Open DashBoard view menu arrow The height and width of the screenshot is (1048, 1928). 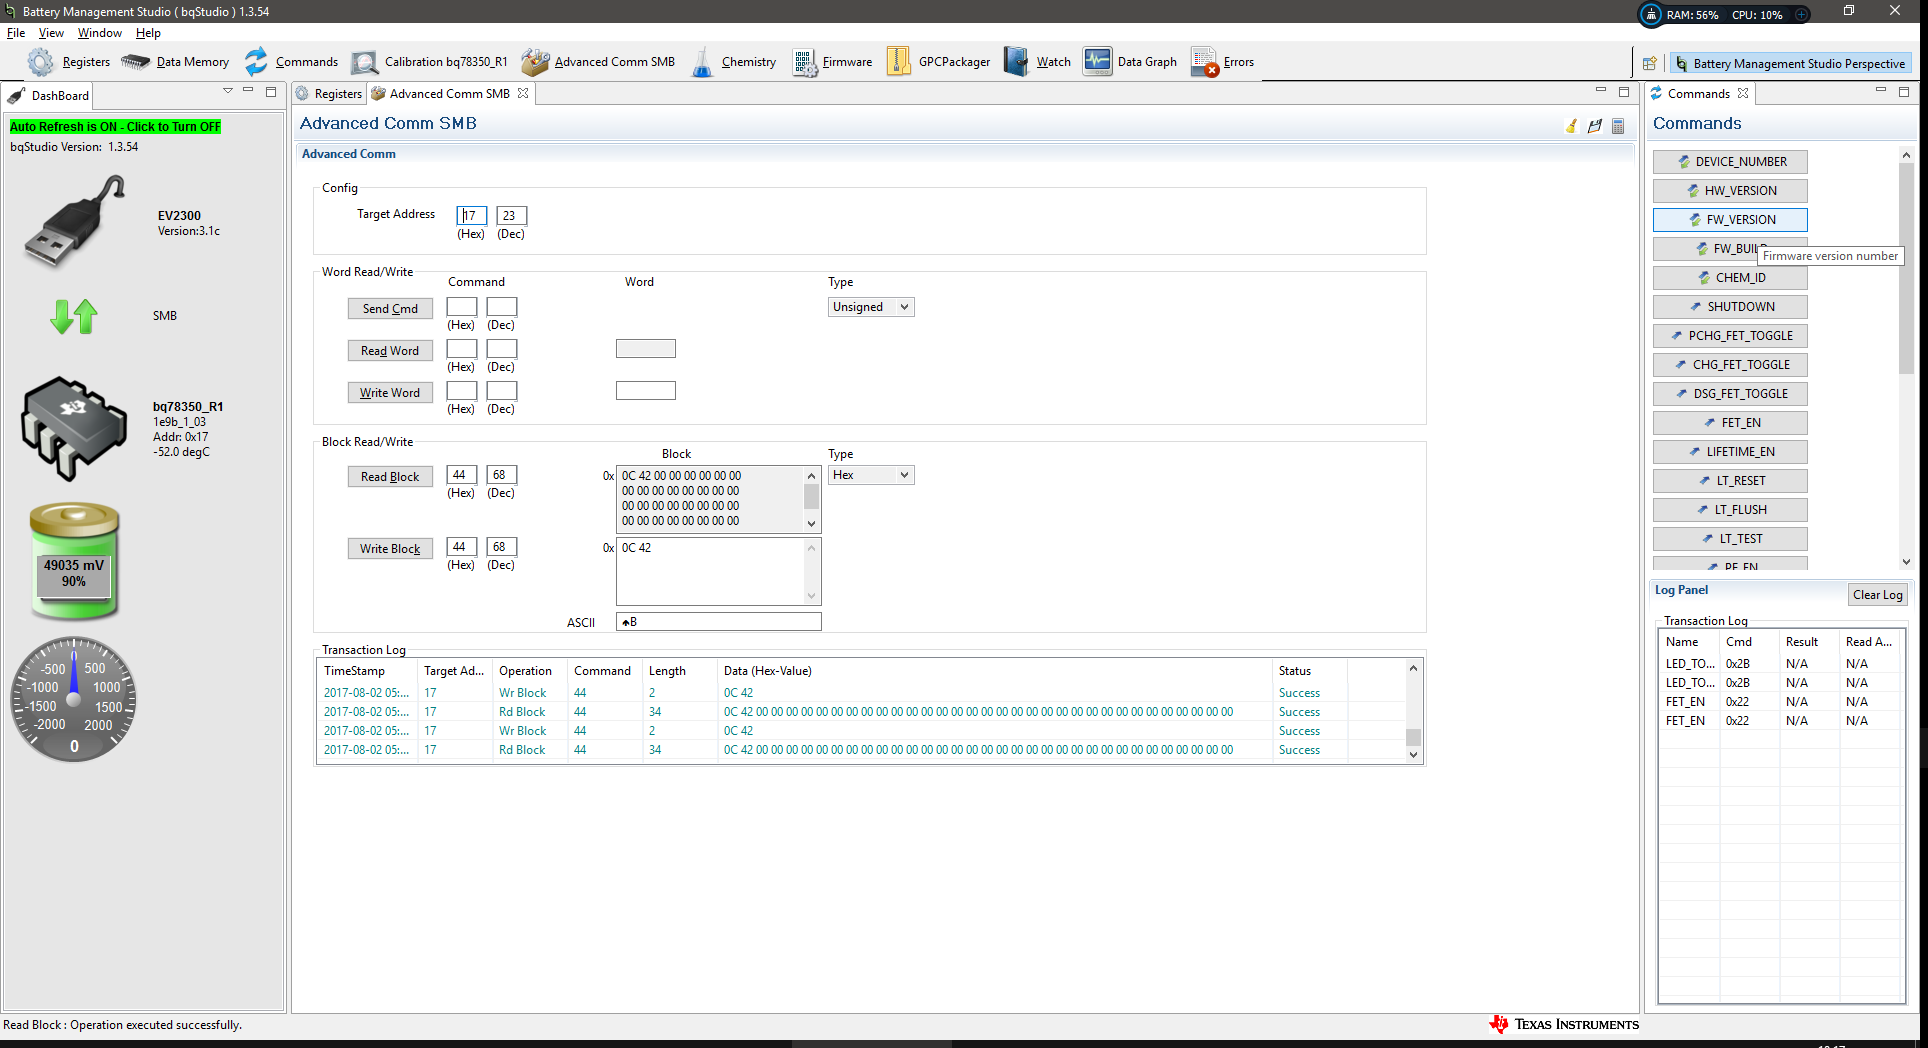[x=228, y=91]
